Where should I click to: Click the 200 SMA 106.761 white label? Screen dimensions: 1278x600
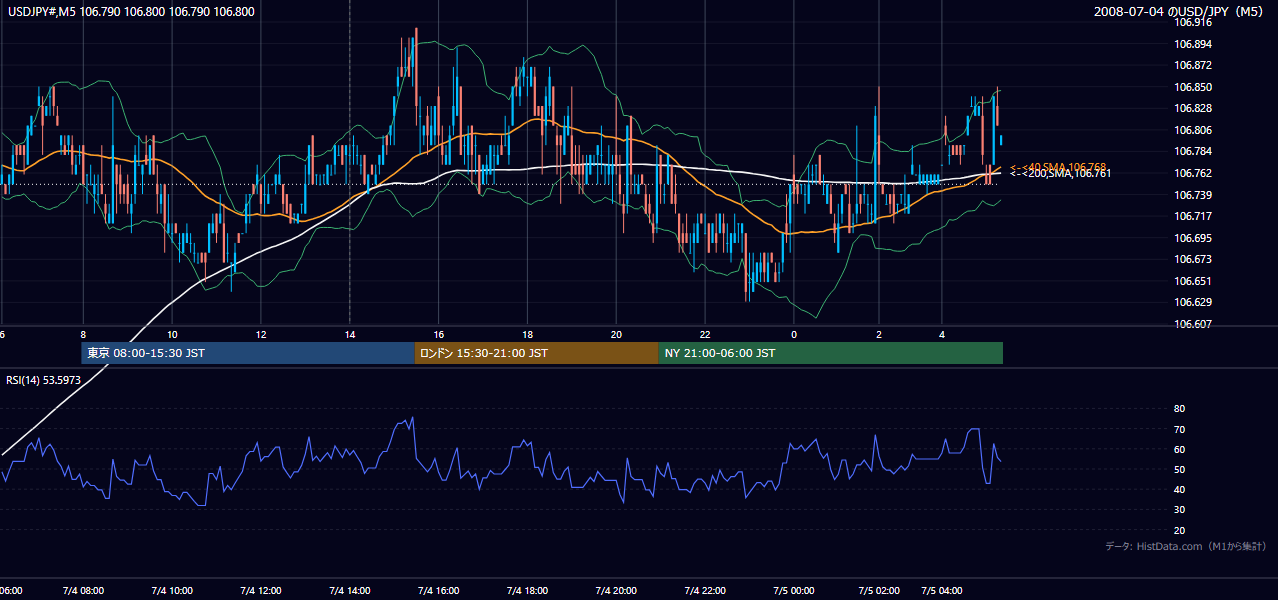(1060, 174)
